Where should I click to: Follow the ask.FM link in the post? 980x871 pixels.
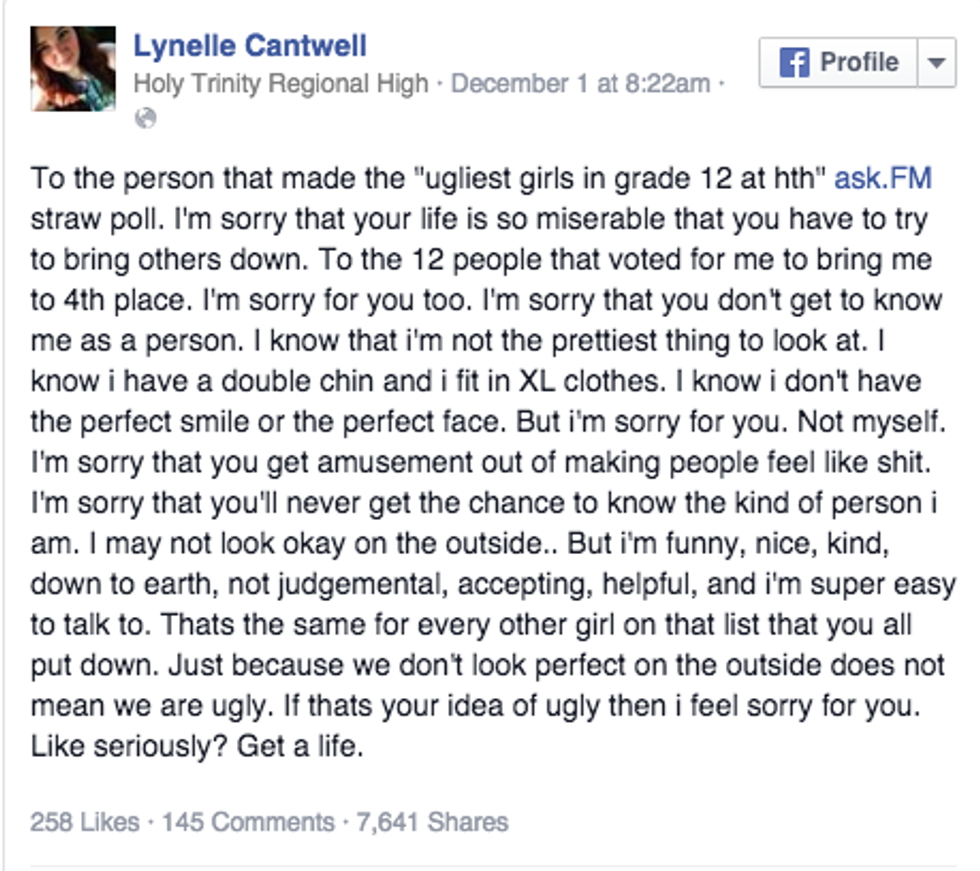point(883,179)
